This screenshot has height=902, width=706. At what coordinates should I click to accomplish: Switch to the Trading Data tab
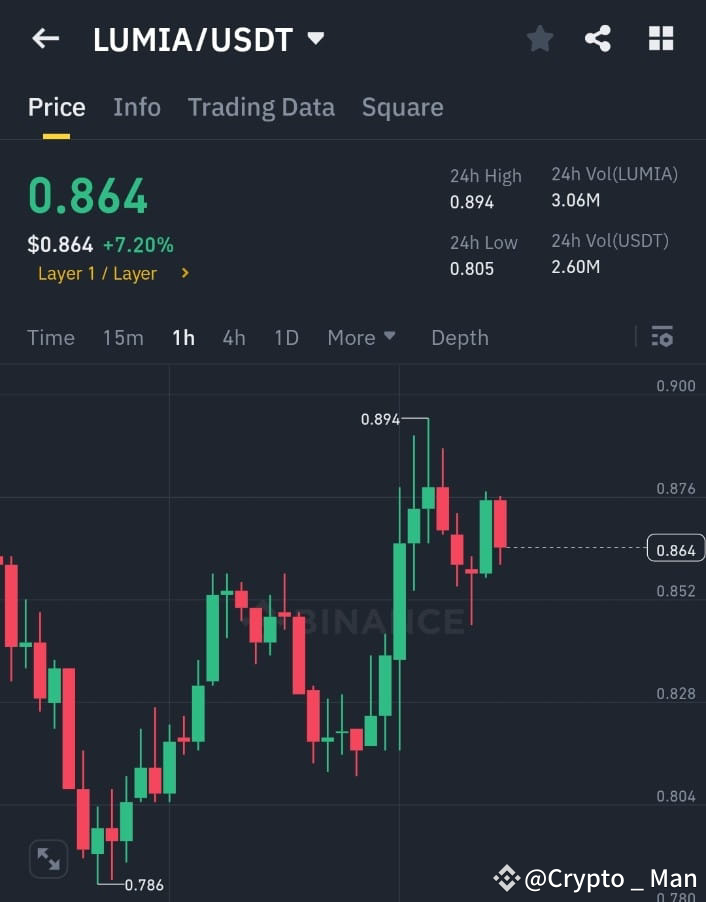[x=261, y=107]
